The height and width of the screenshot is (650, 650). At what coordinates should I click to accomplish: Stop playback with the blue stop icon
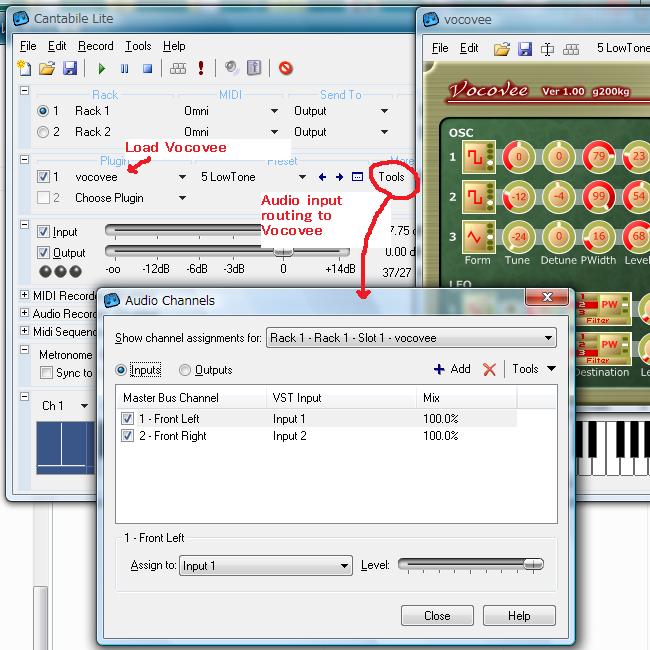point(147,68)
